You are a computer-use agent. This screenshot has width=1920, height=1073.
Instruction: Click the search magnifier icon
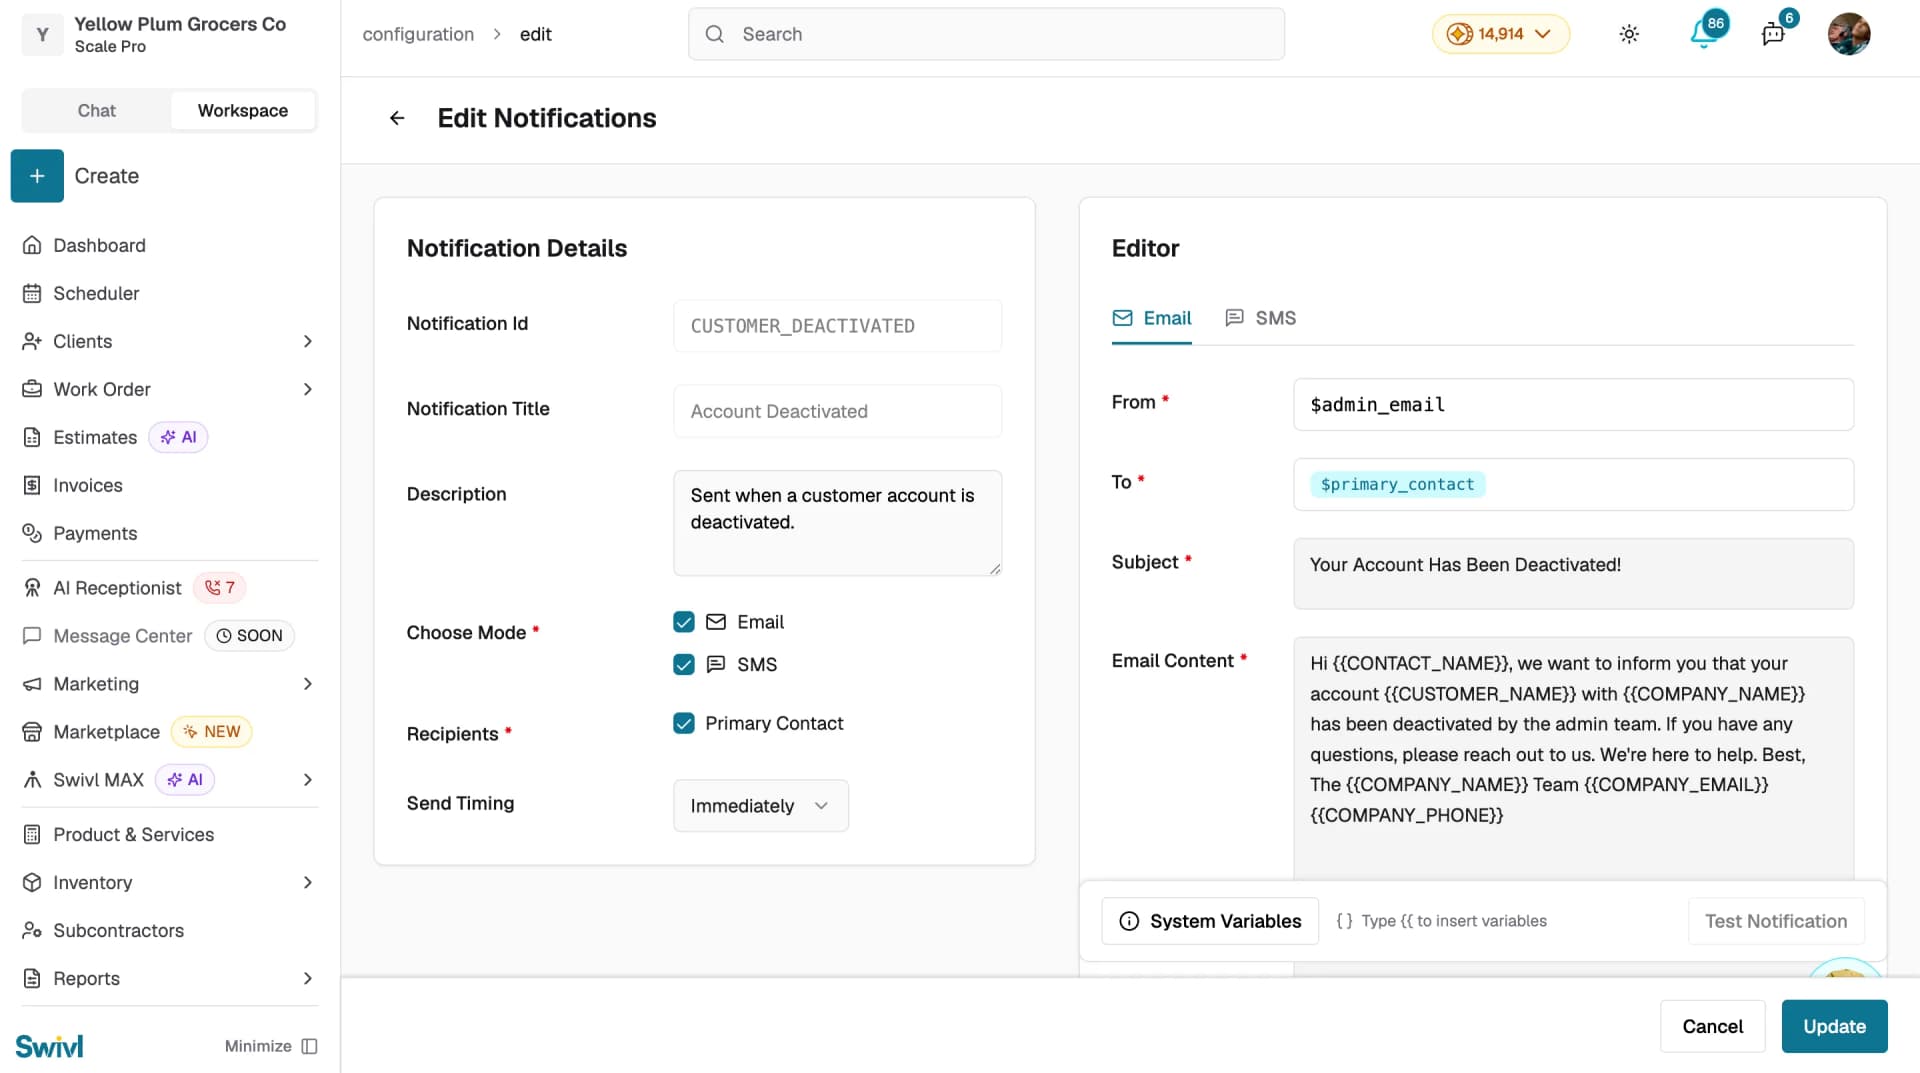(714, 34)
